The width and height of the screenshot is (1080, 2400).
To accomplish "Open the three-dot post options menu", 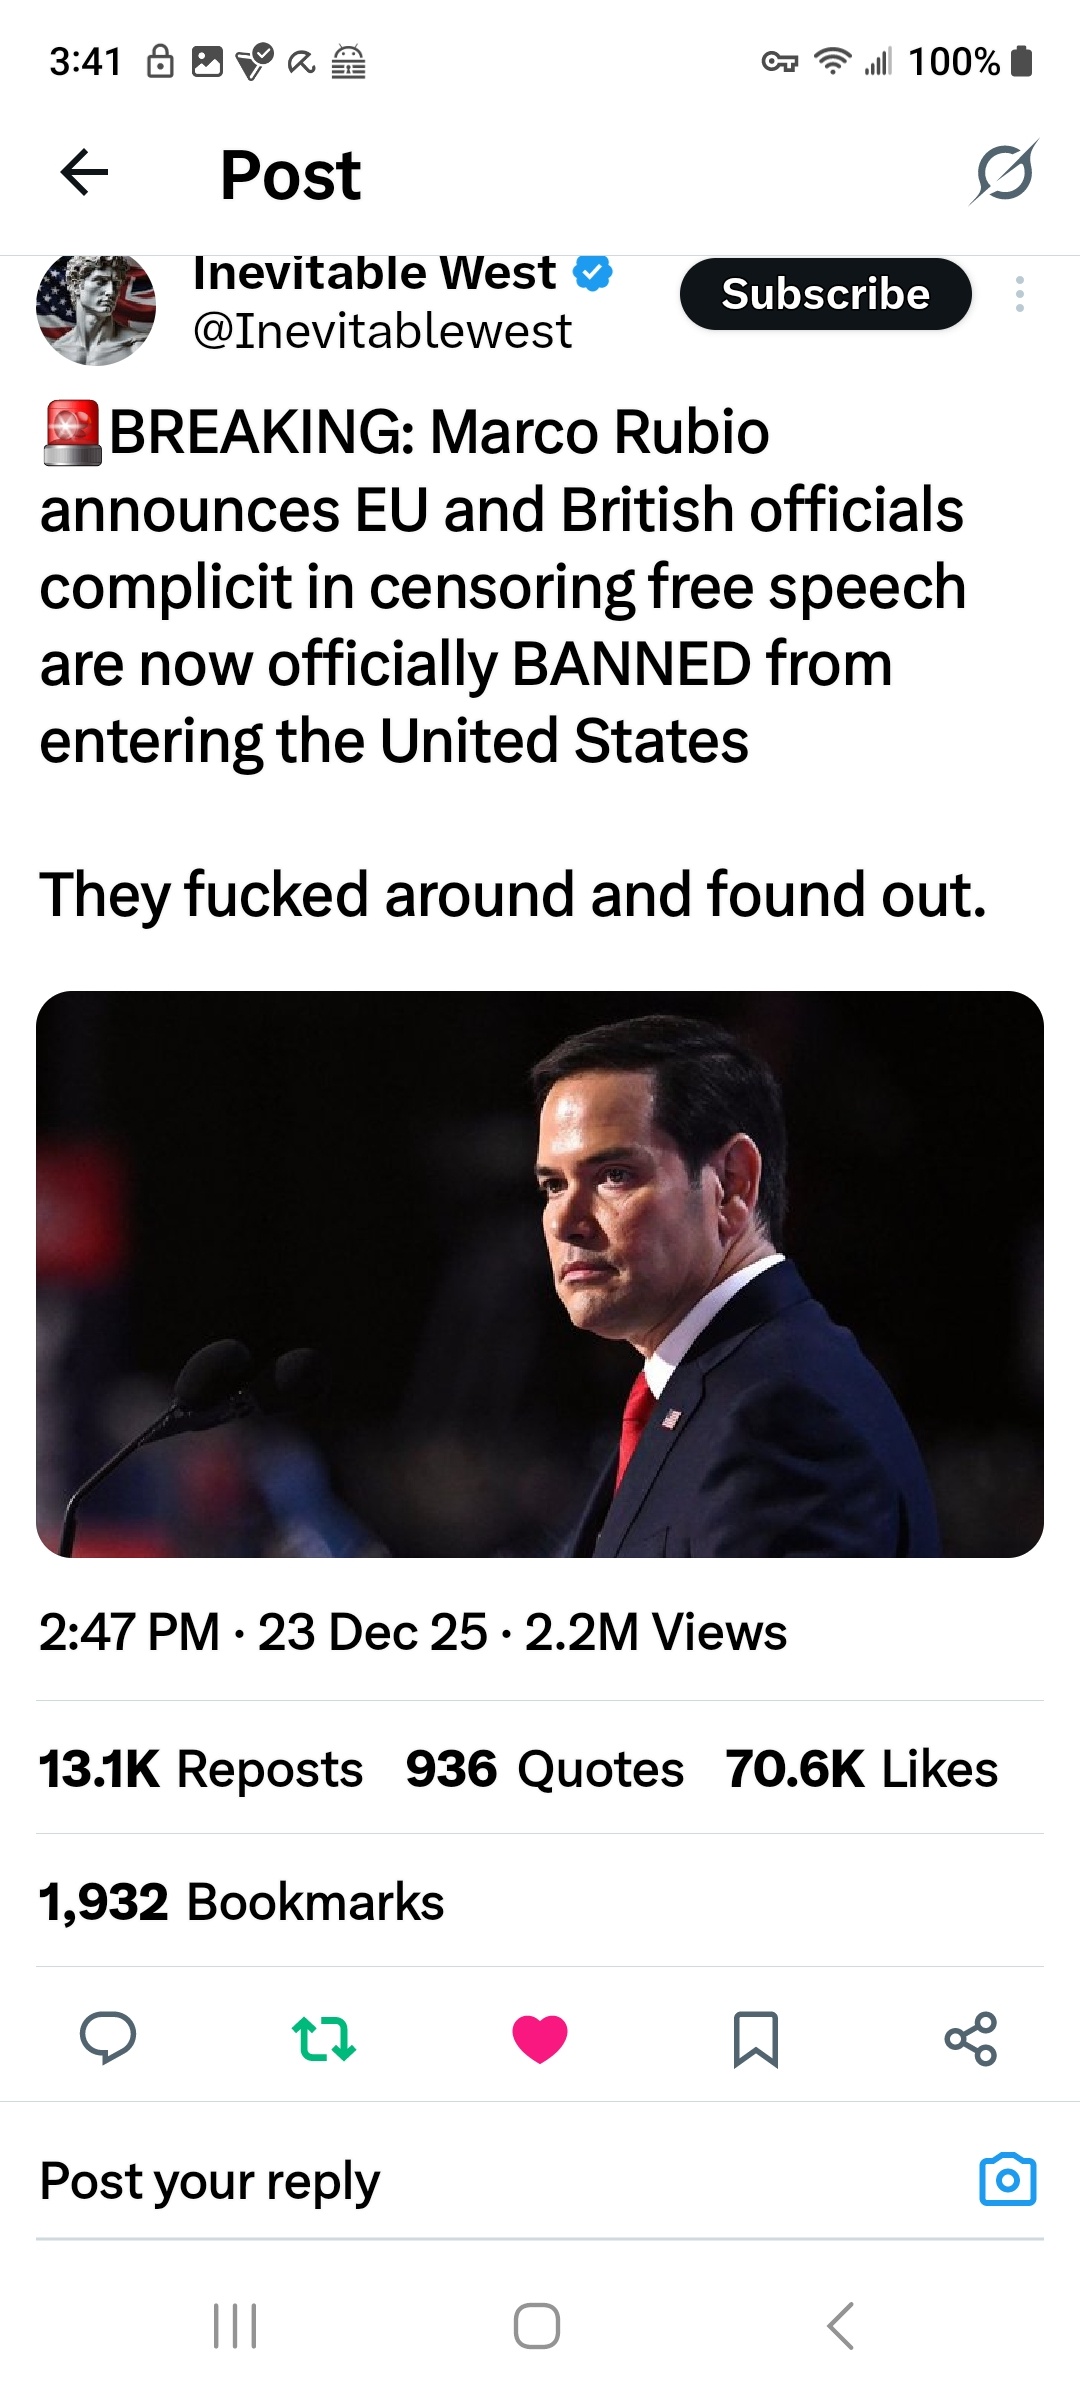I will [x=1019, y=294].
